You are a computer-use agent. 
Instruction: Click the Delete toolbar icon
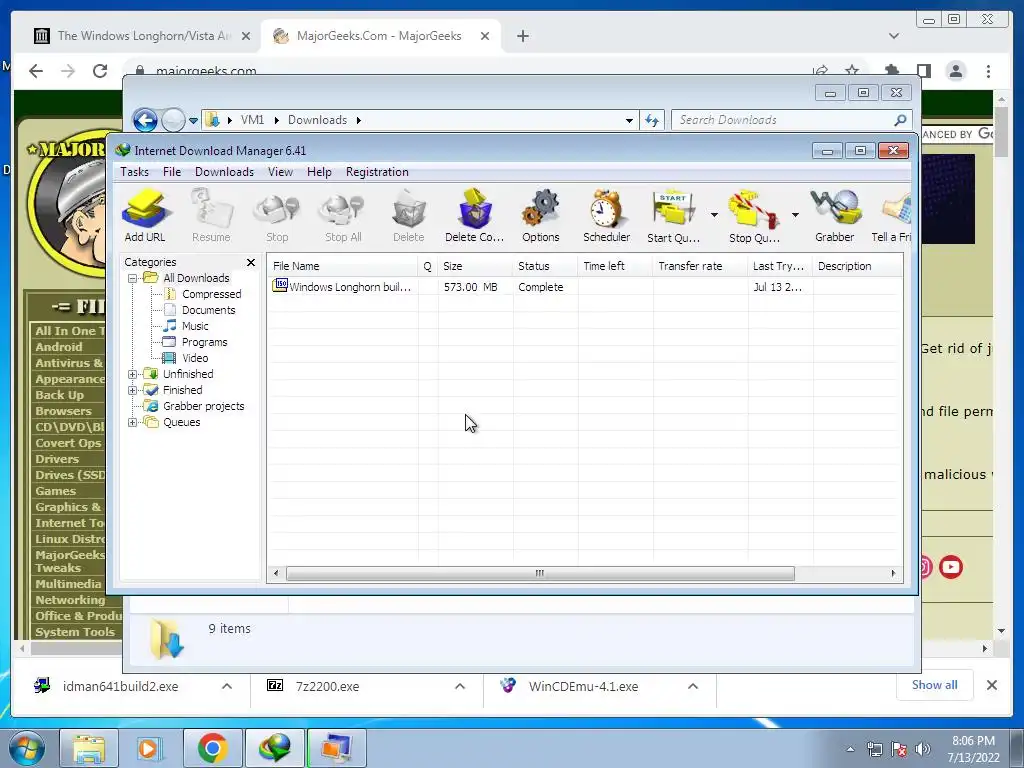(409, 216)
